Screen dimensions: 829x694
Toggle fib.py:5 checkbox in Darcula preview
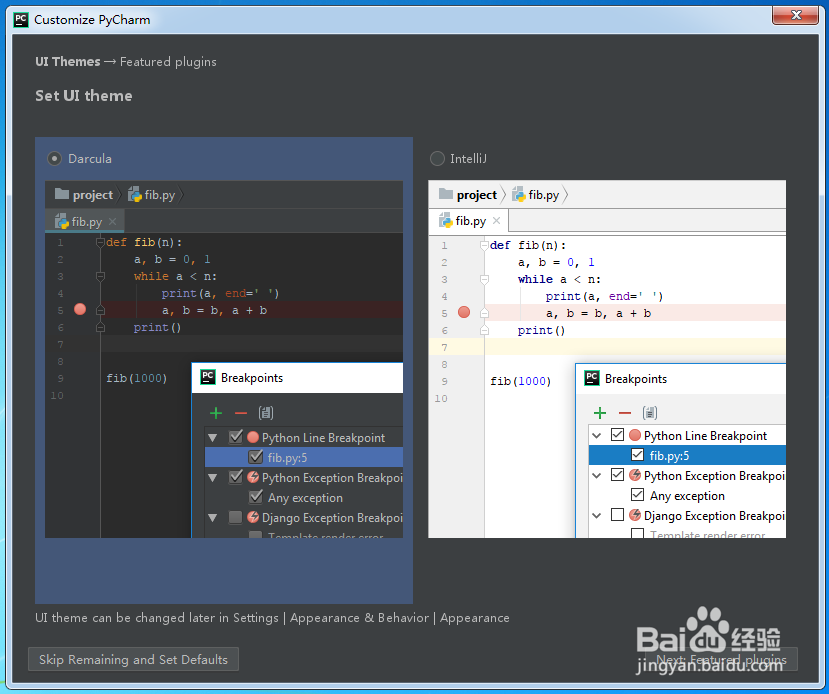256,457
